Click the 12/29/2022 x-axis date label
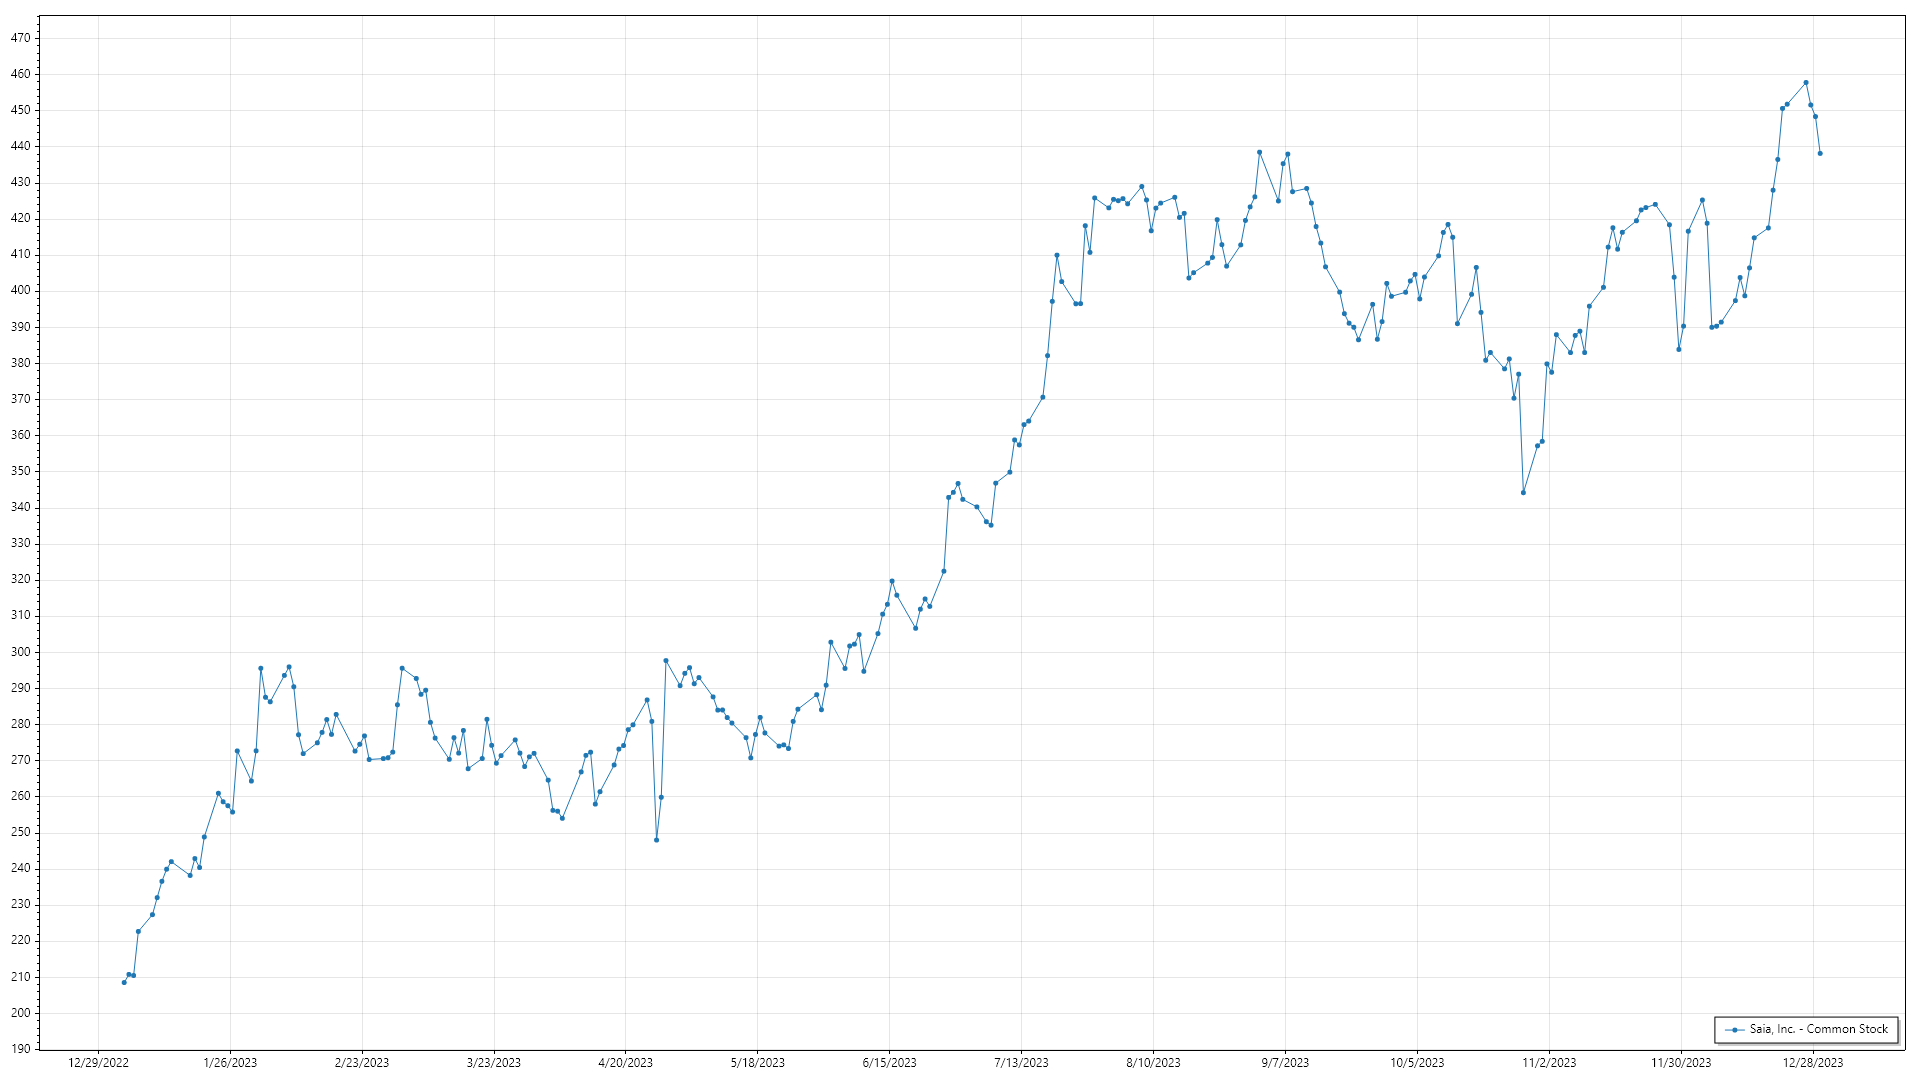This screenshot has width=1920, height=1080. pos(98,1063)
